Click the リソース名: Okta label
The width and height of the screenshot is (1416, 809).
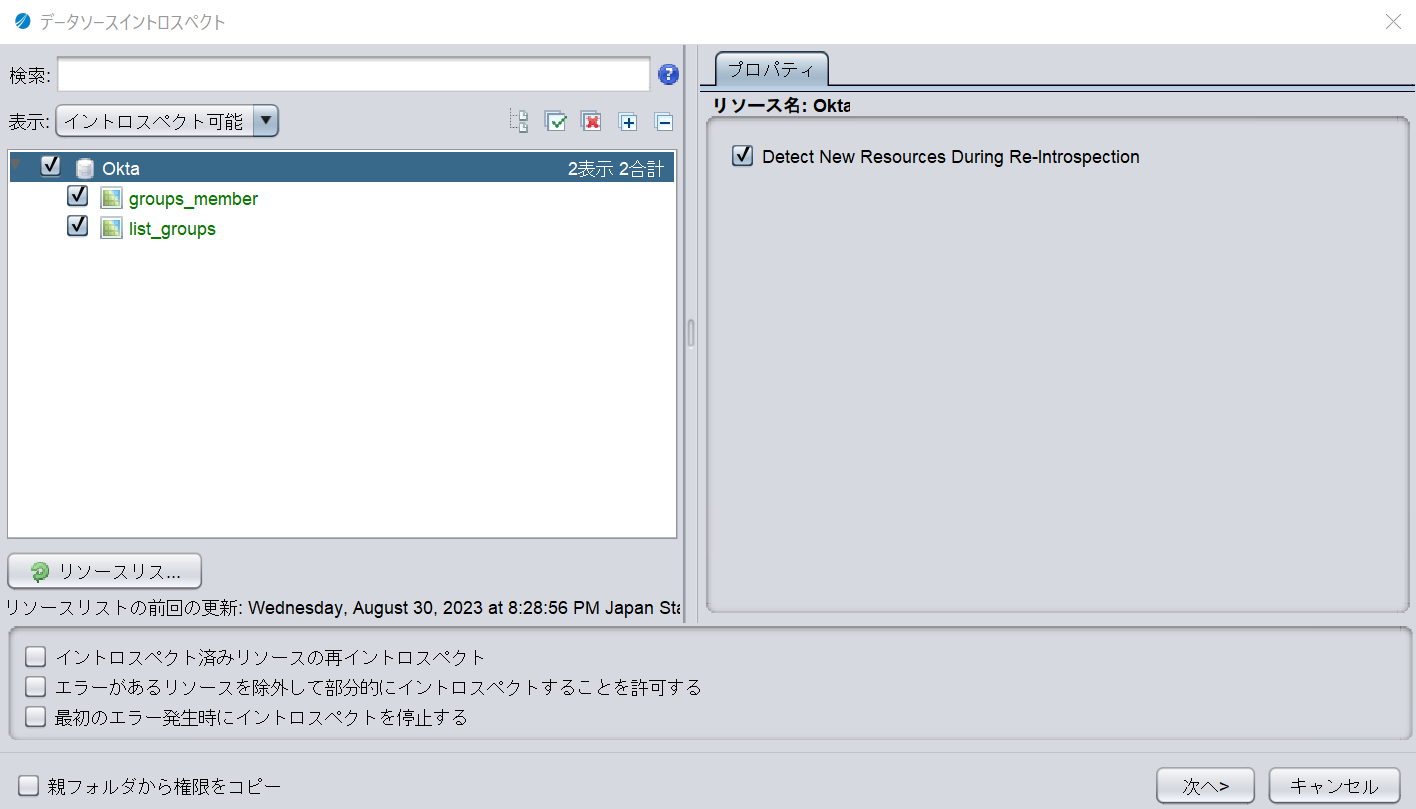(x=781, y=105)
